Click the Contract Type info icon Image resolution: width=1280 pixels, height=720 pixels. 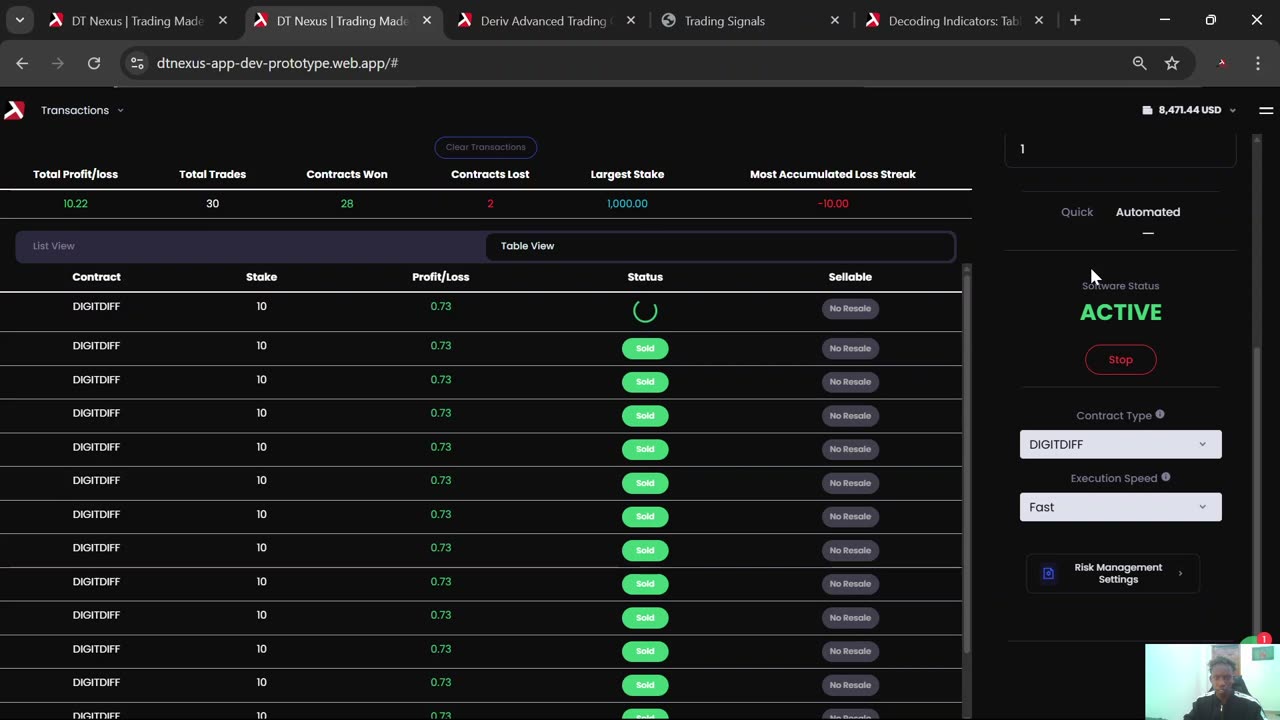click(x=1160, y=414)
